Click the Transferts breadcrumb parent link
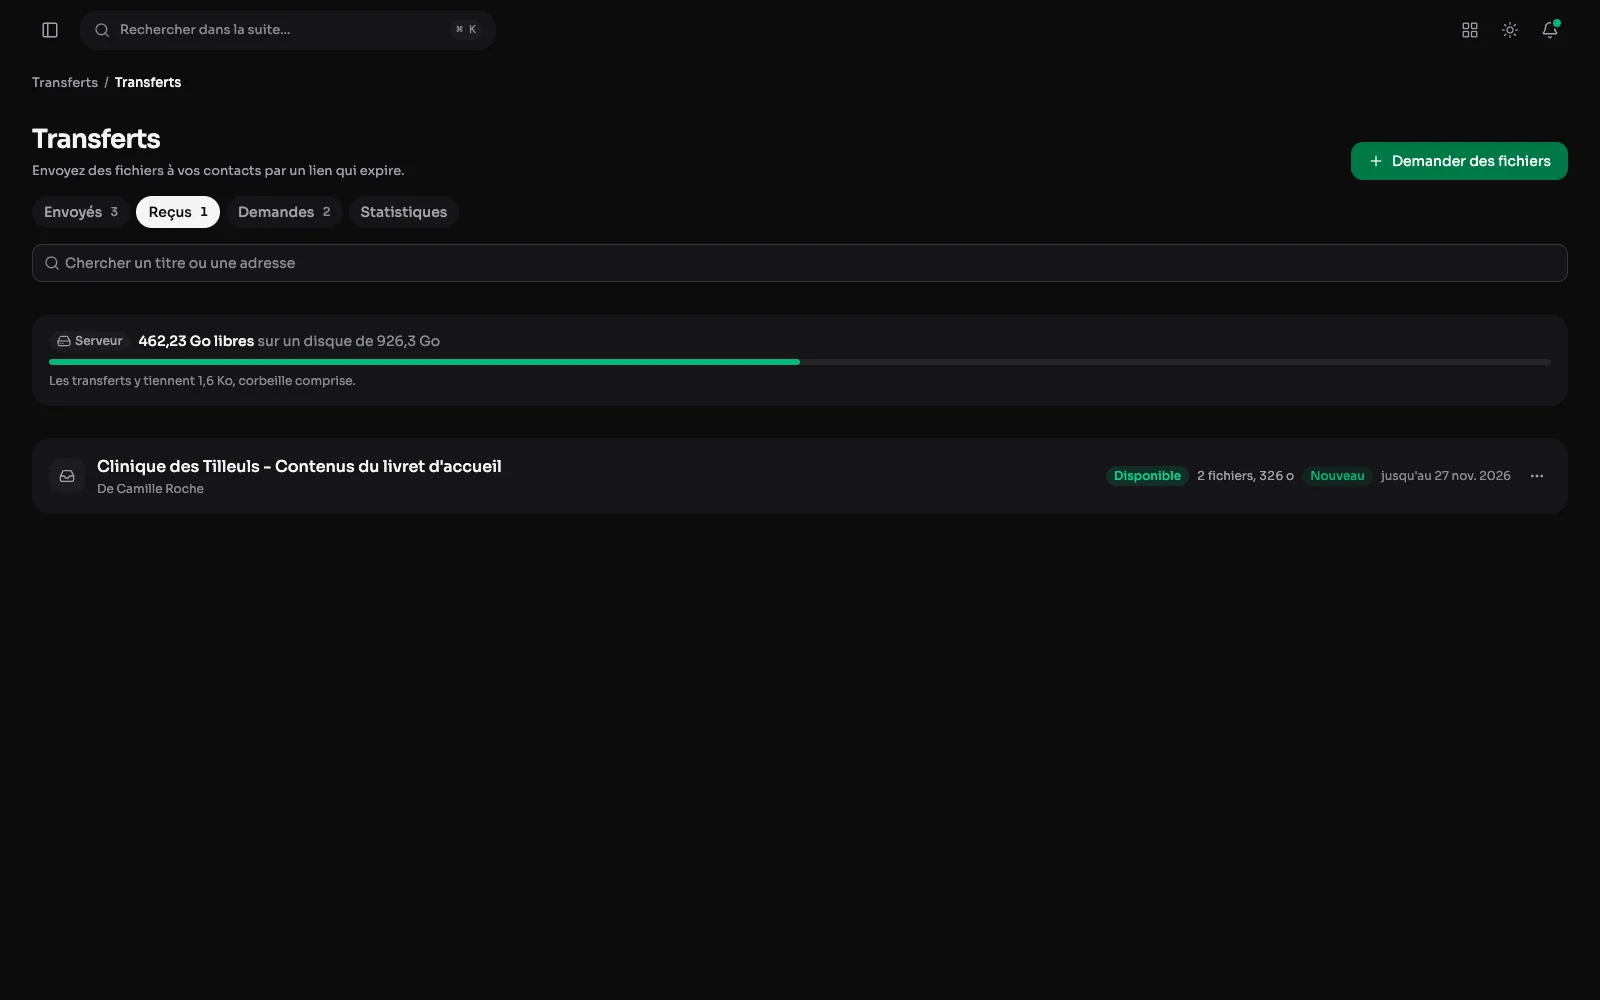The image size is (1600, 1000). click(65, 82)
